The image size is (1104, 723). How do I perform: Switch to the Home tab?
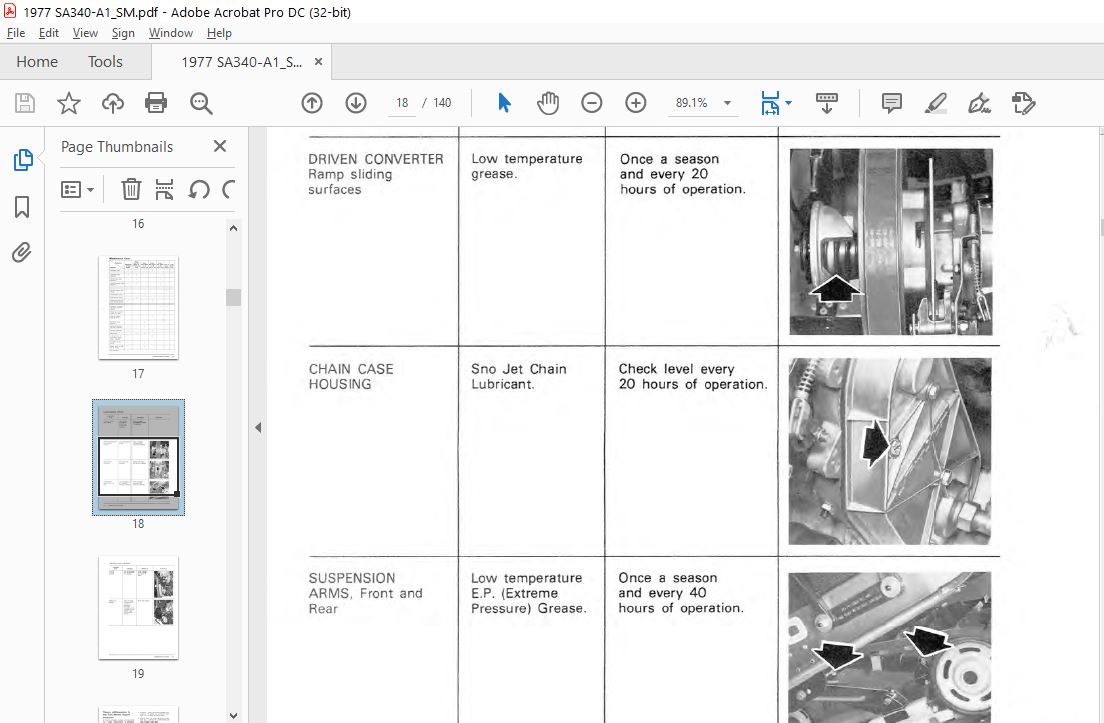(x=37, y=62)
